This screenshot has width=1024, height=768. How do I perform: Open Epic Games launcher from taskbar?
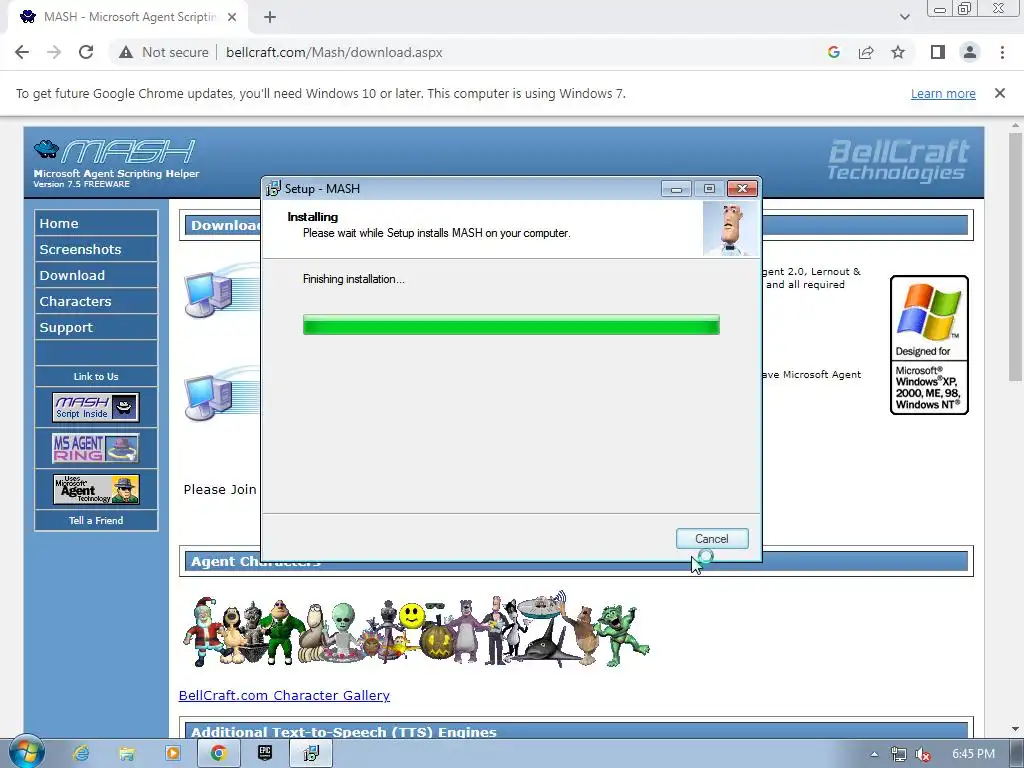coord(265,754)
